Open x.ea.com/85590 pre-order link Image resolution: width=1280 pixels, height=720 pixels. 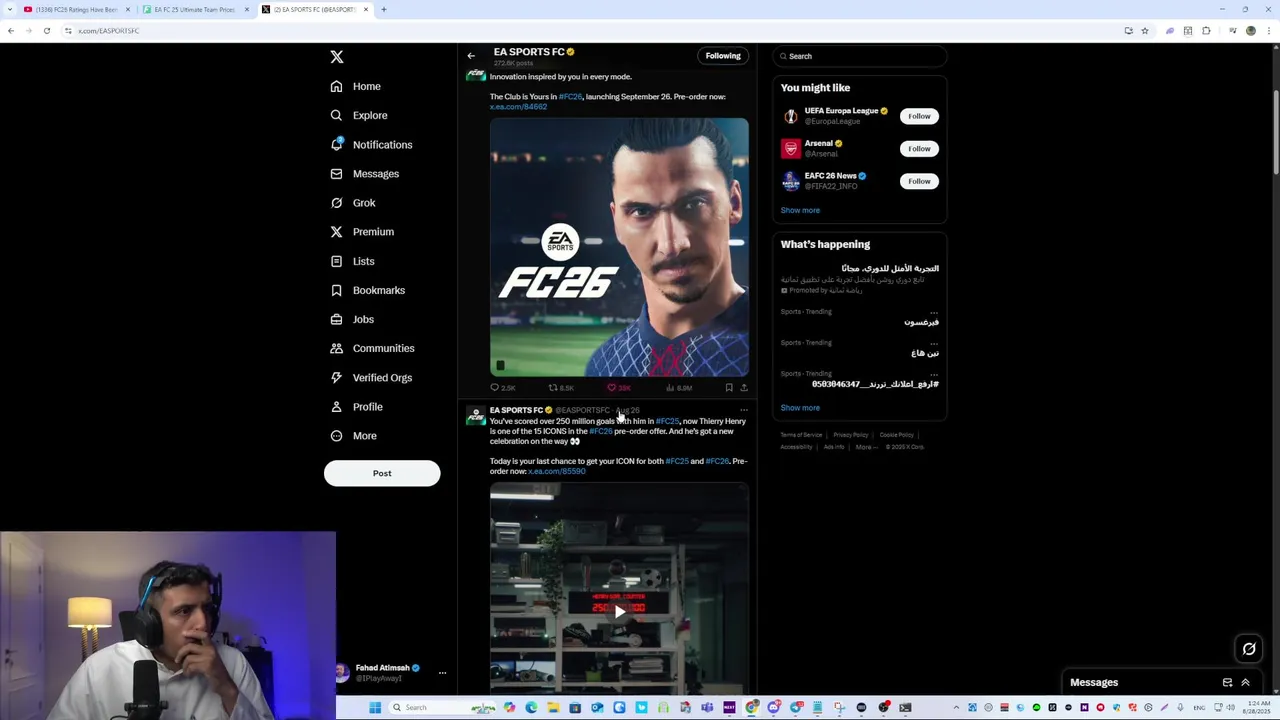pyautogui.click(x=557, y=472)
